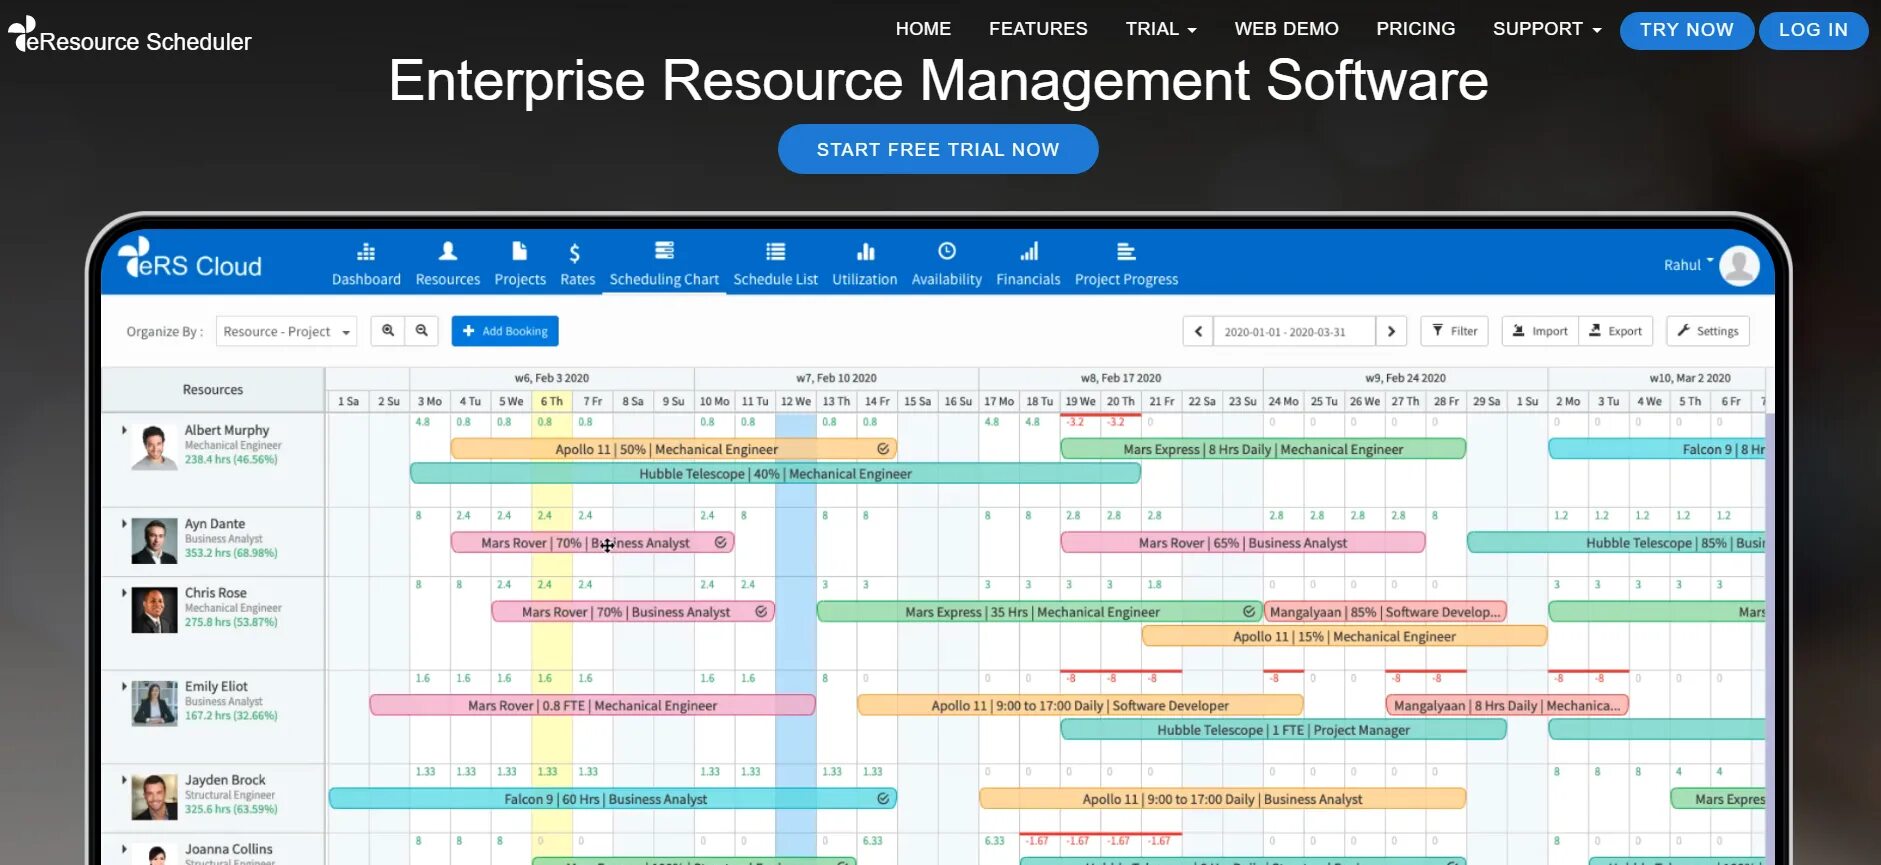Open the Organize By Resource - Project dropdown
The width and height of the screenshot is (1881, 865).
[286, 331]
